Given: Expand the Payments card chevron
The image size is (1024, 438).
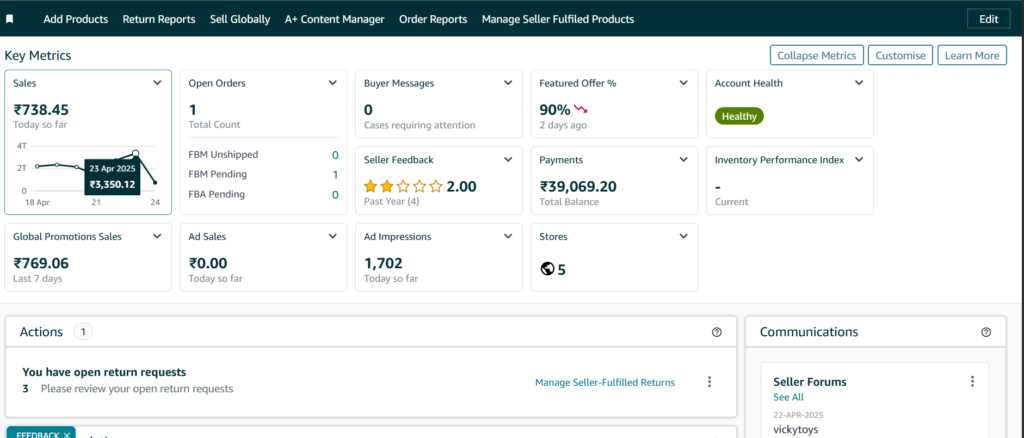Looking at the screenshot, I should coord(684,159).
